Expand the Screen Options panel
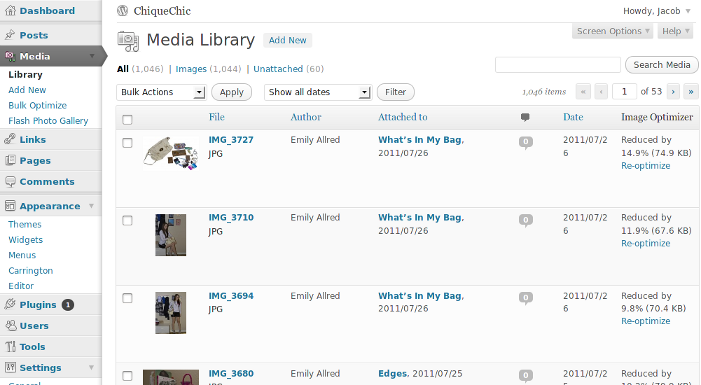 coord(612,31)
